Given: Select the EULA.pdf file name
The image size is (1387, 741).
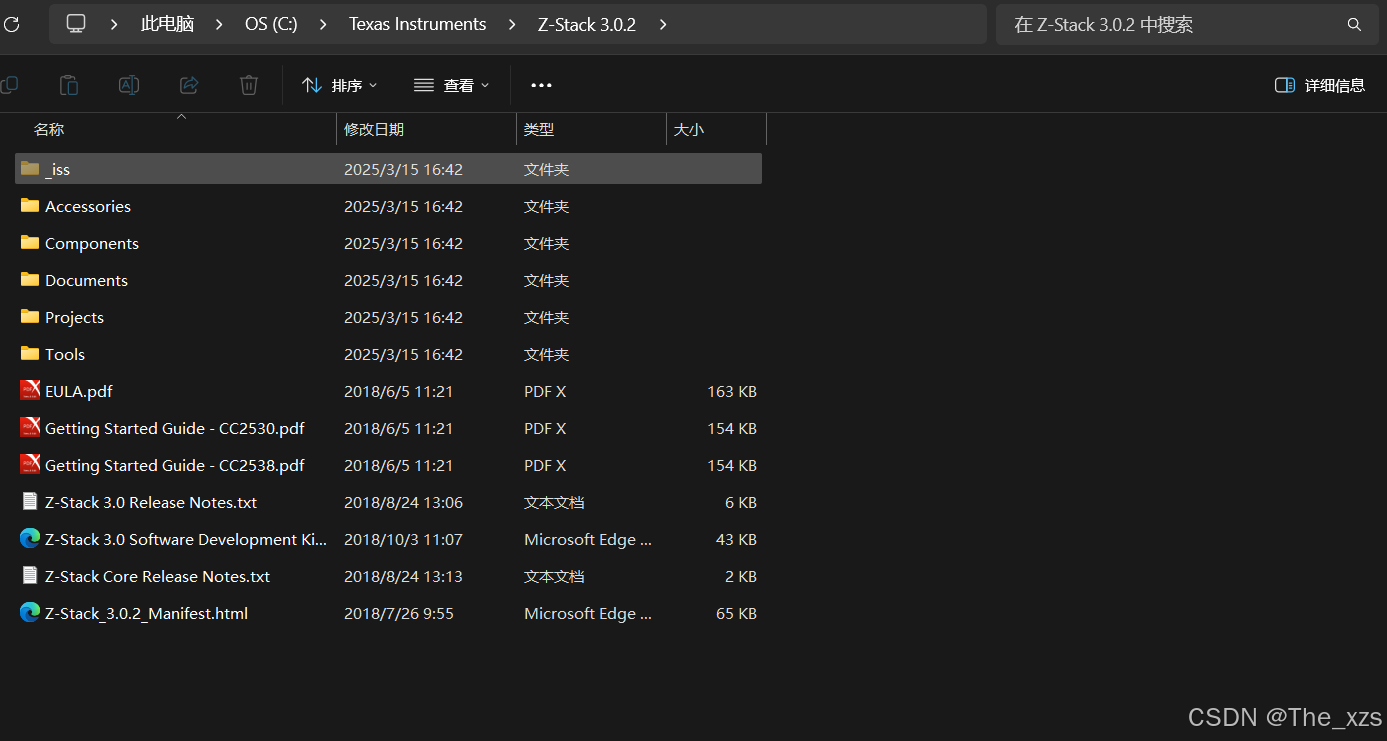Looking at the screenshot, I should click(x=79, y=391).
